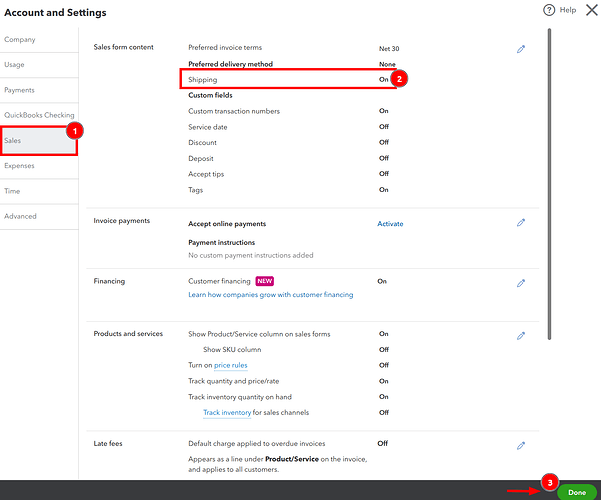Click pencil icon for Invoice payments section
Image resolution: width=601 pixels, height=500 pixels.
click(521, 223)
